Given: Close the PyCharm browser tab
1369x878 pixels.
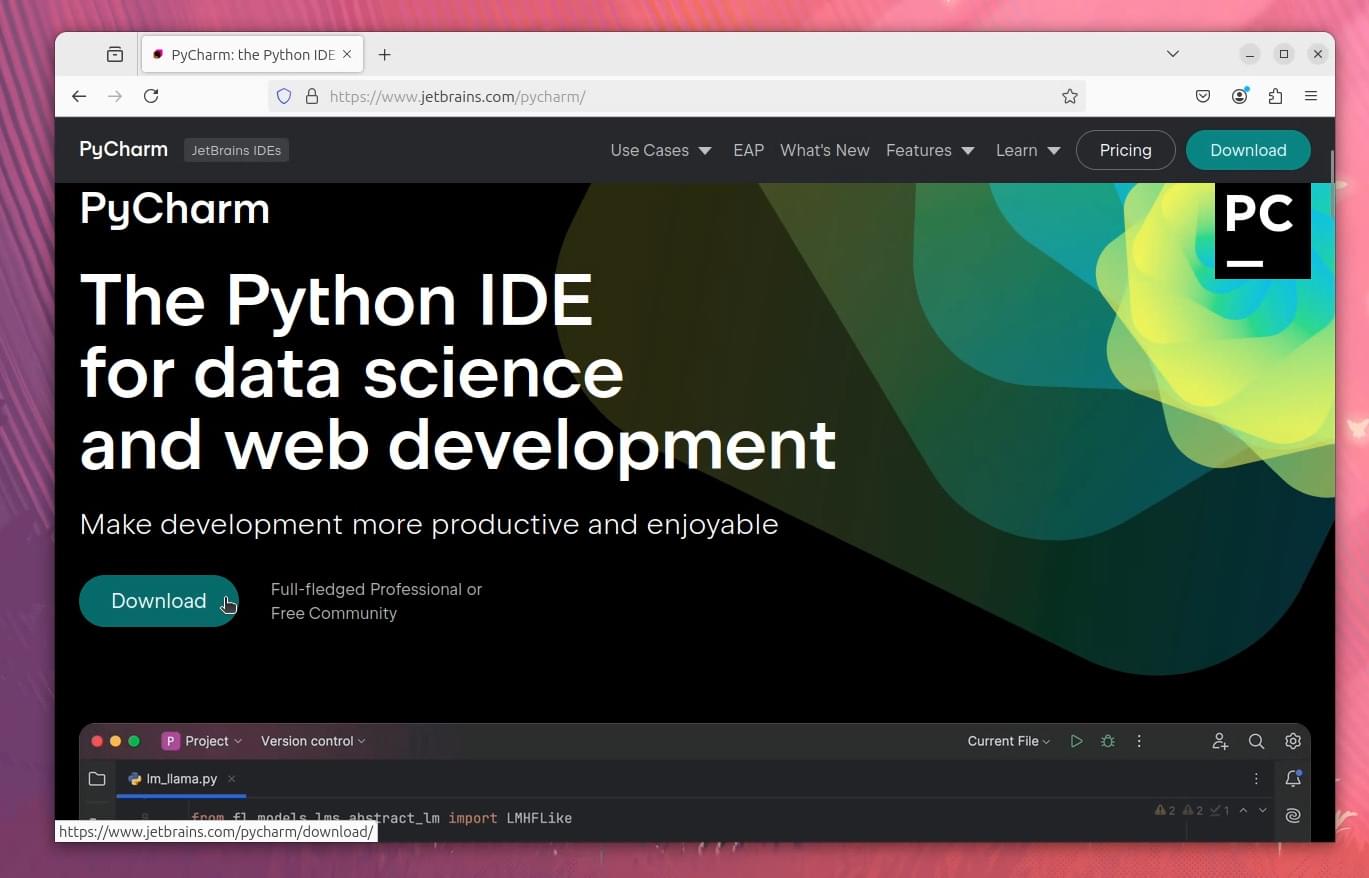Looking at the screenshot, I should coord(347,55).
